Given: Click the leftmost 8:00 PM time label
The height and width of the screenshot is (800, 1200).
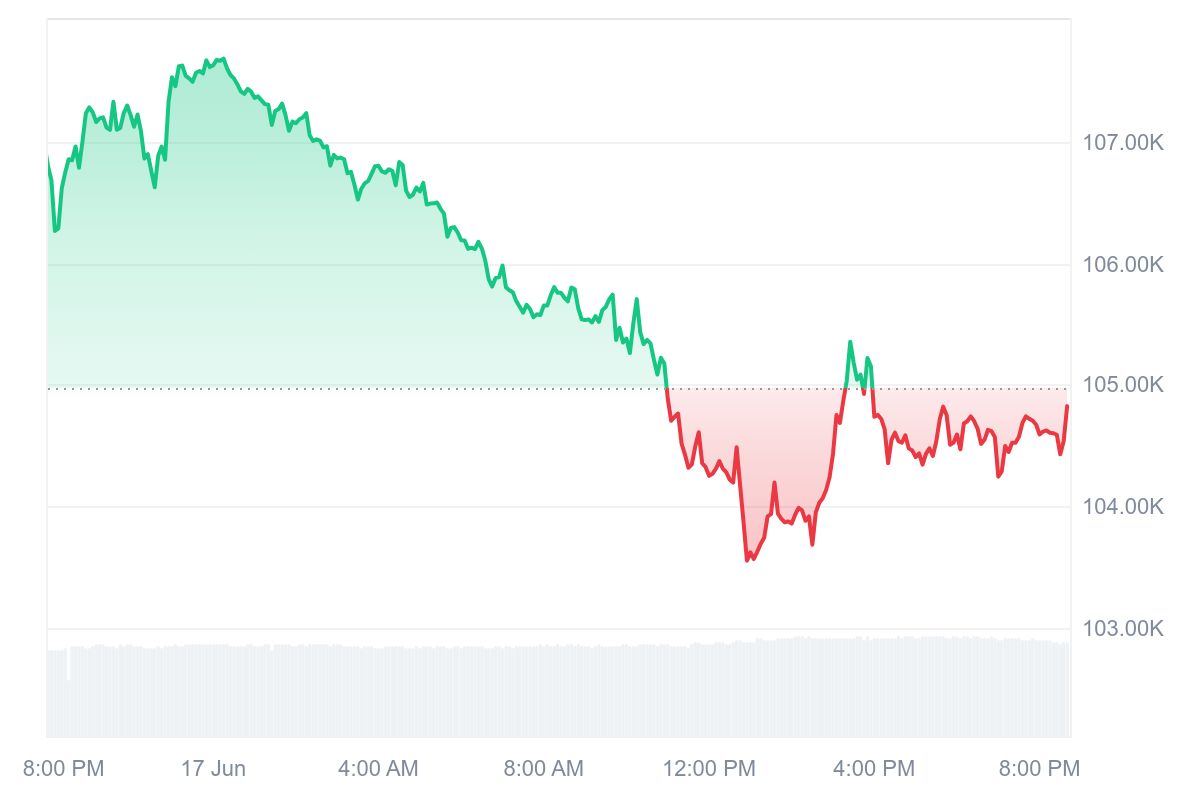Looking at the screenshot, I should click(x=63, y=768).
